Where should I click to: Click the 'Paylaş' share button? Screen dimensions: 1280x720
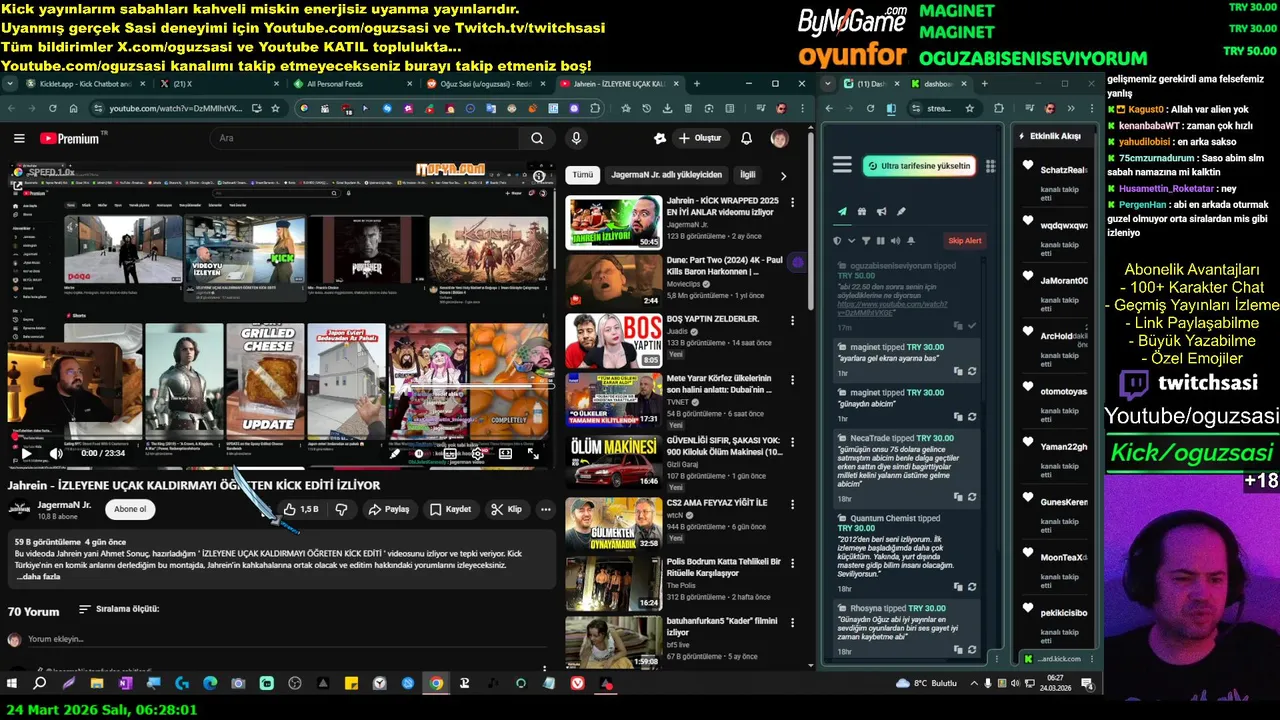coord(389,509)
